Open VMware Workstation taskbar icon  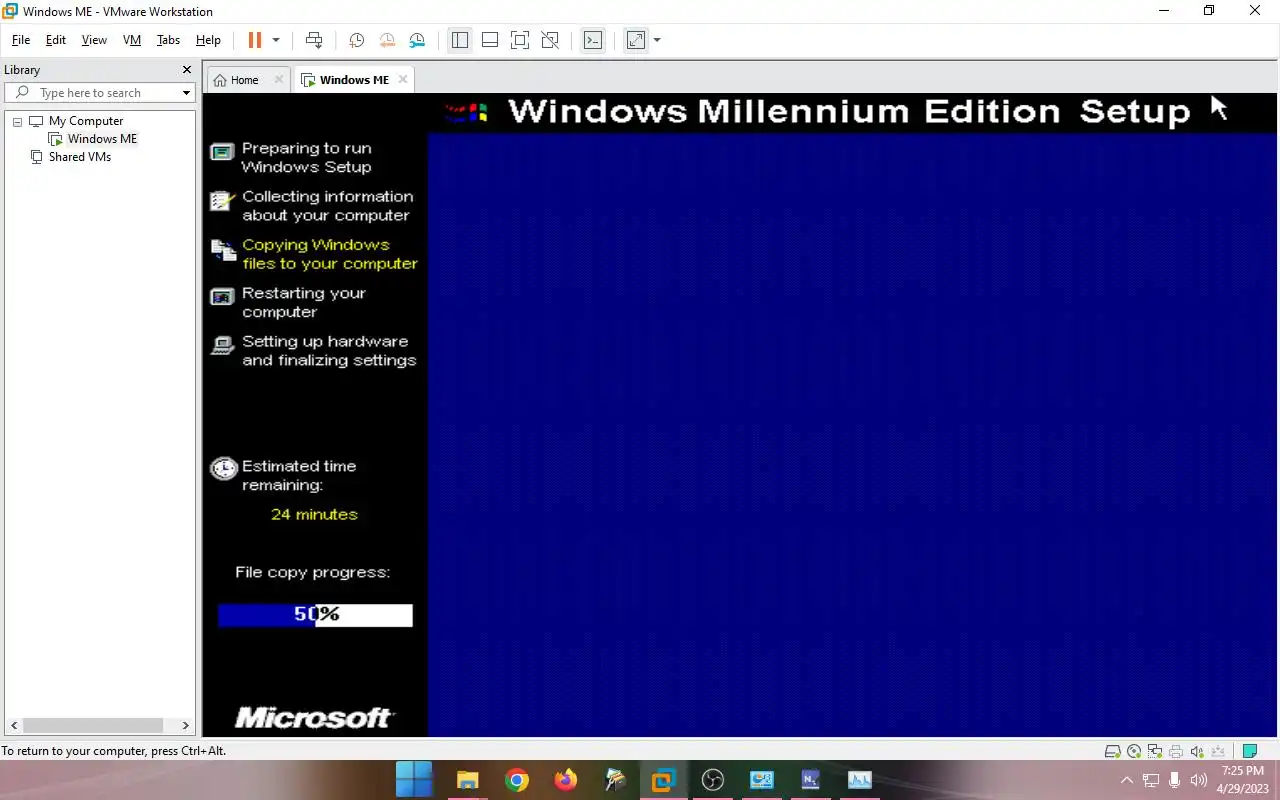click(x=663, y=780)
